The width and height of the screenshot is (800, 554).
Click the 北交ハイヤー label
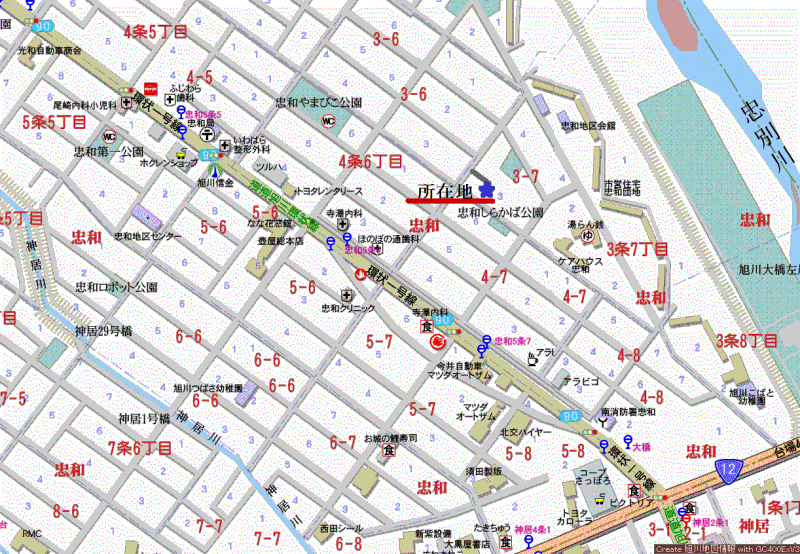pos(526,432)
